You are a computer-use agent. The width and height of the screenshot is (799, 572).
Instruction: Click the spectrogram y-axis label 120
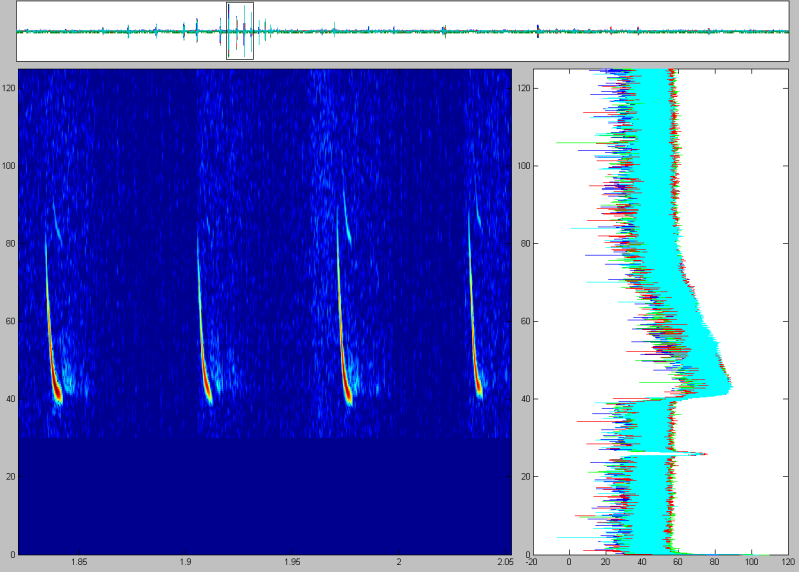pyautogui.click(x=9, y=88)
